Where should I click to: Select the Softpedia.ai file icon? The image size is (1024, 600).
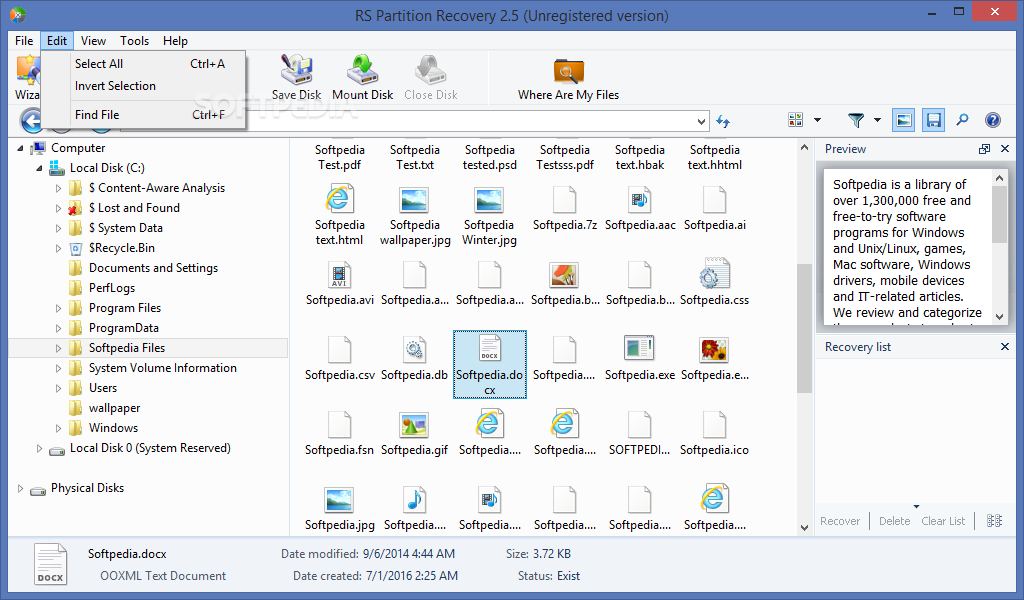[x=714, y=200]
